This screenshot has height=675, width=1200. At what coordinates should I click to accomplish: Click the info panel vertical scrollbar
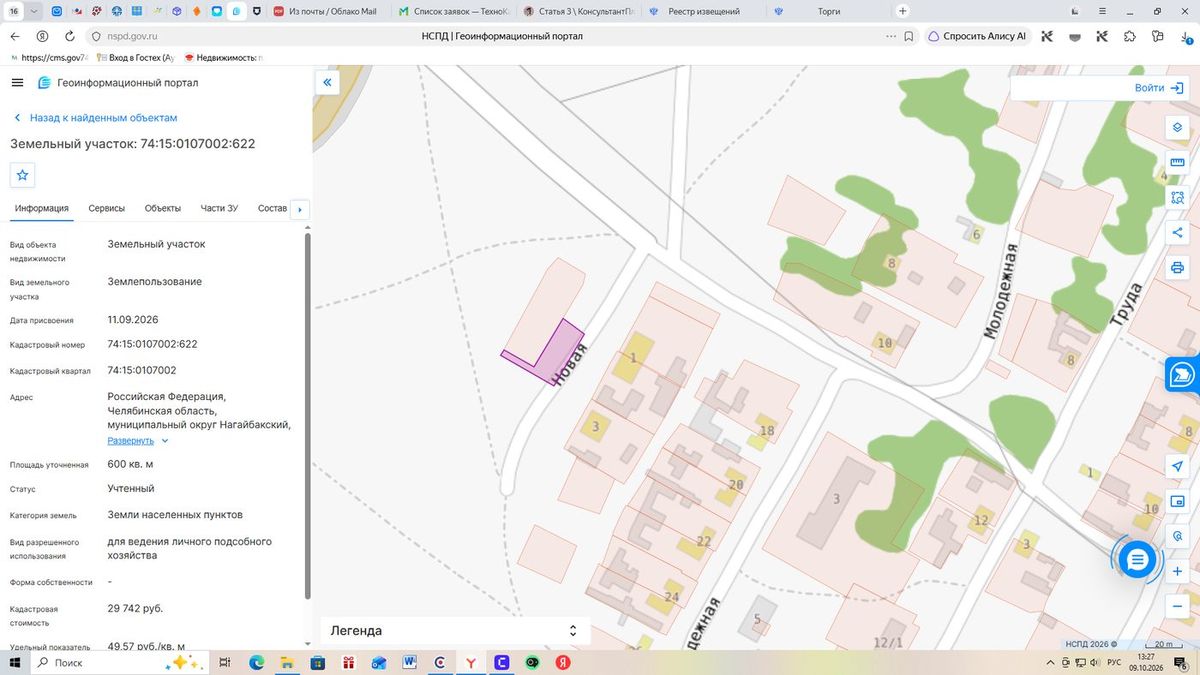[x=307, y=415]
